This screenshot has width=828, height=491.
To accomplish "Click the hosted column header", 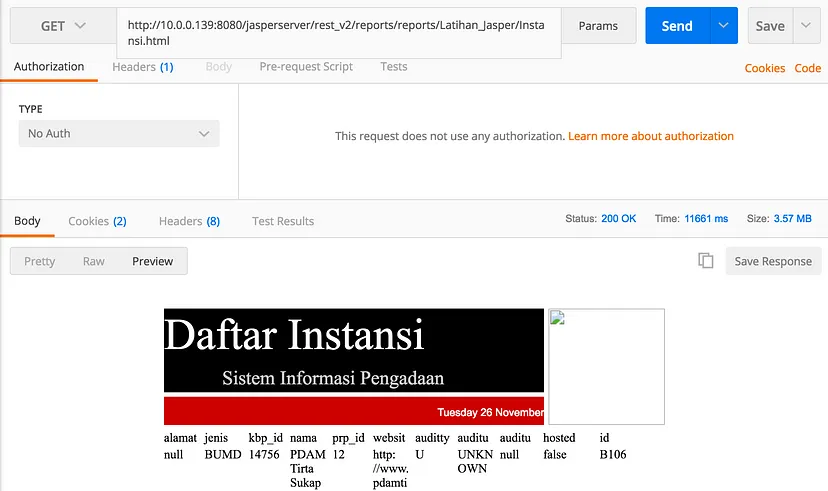I will coord(559,438).
